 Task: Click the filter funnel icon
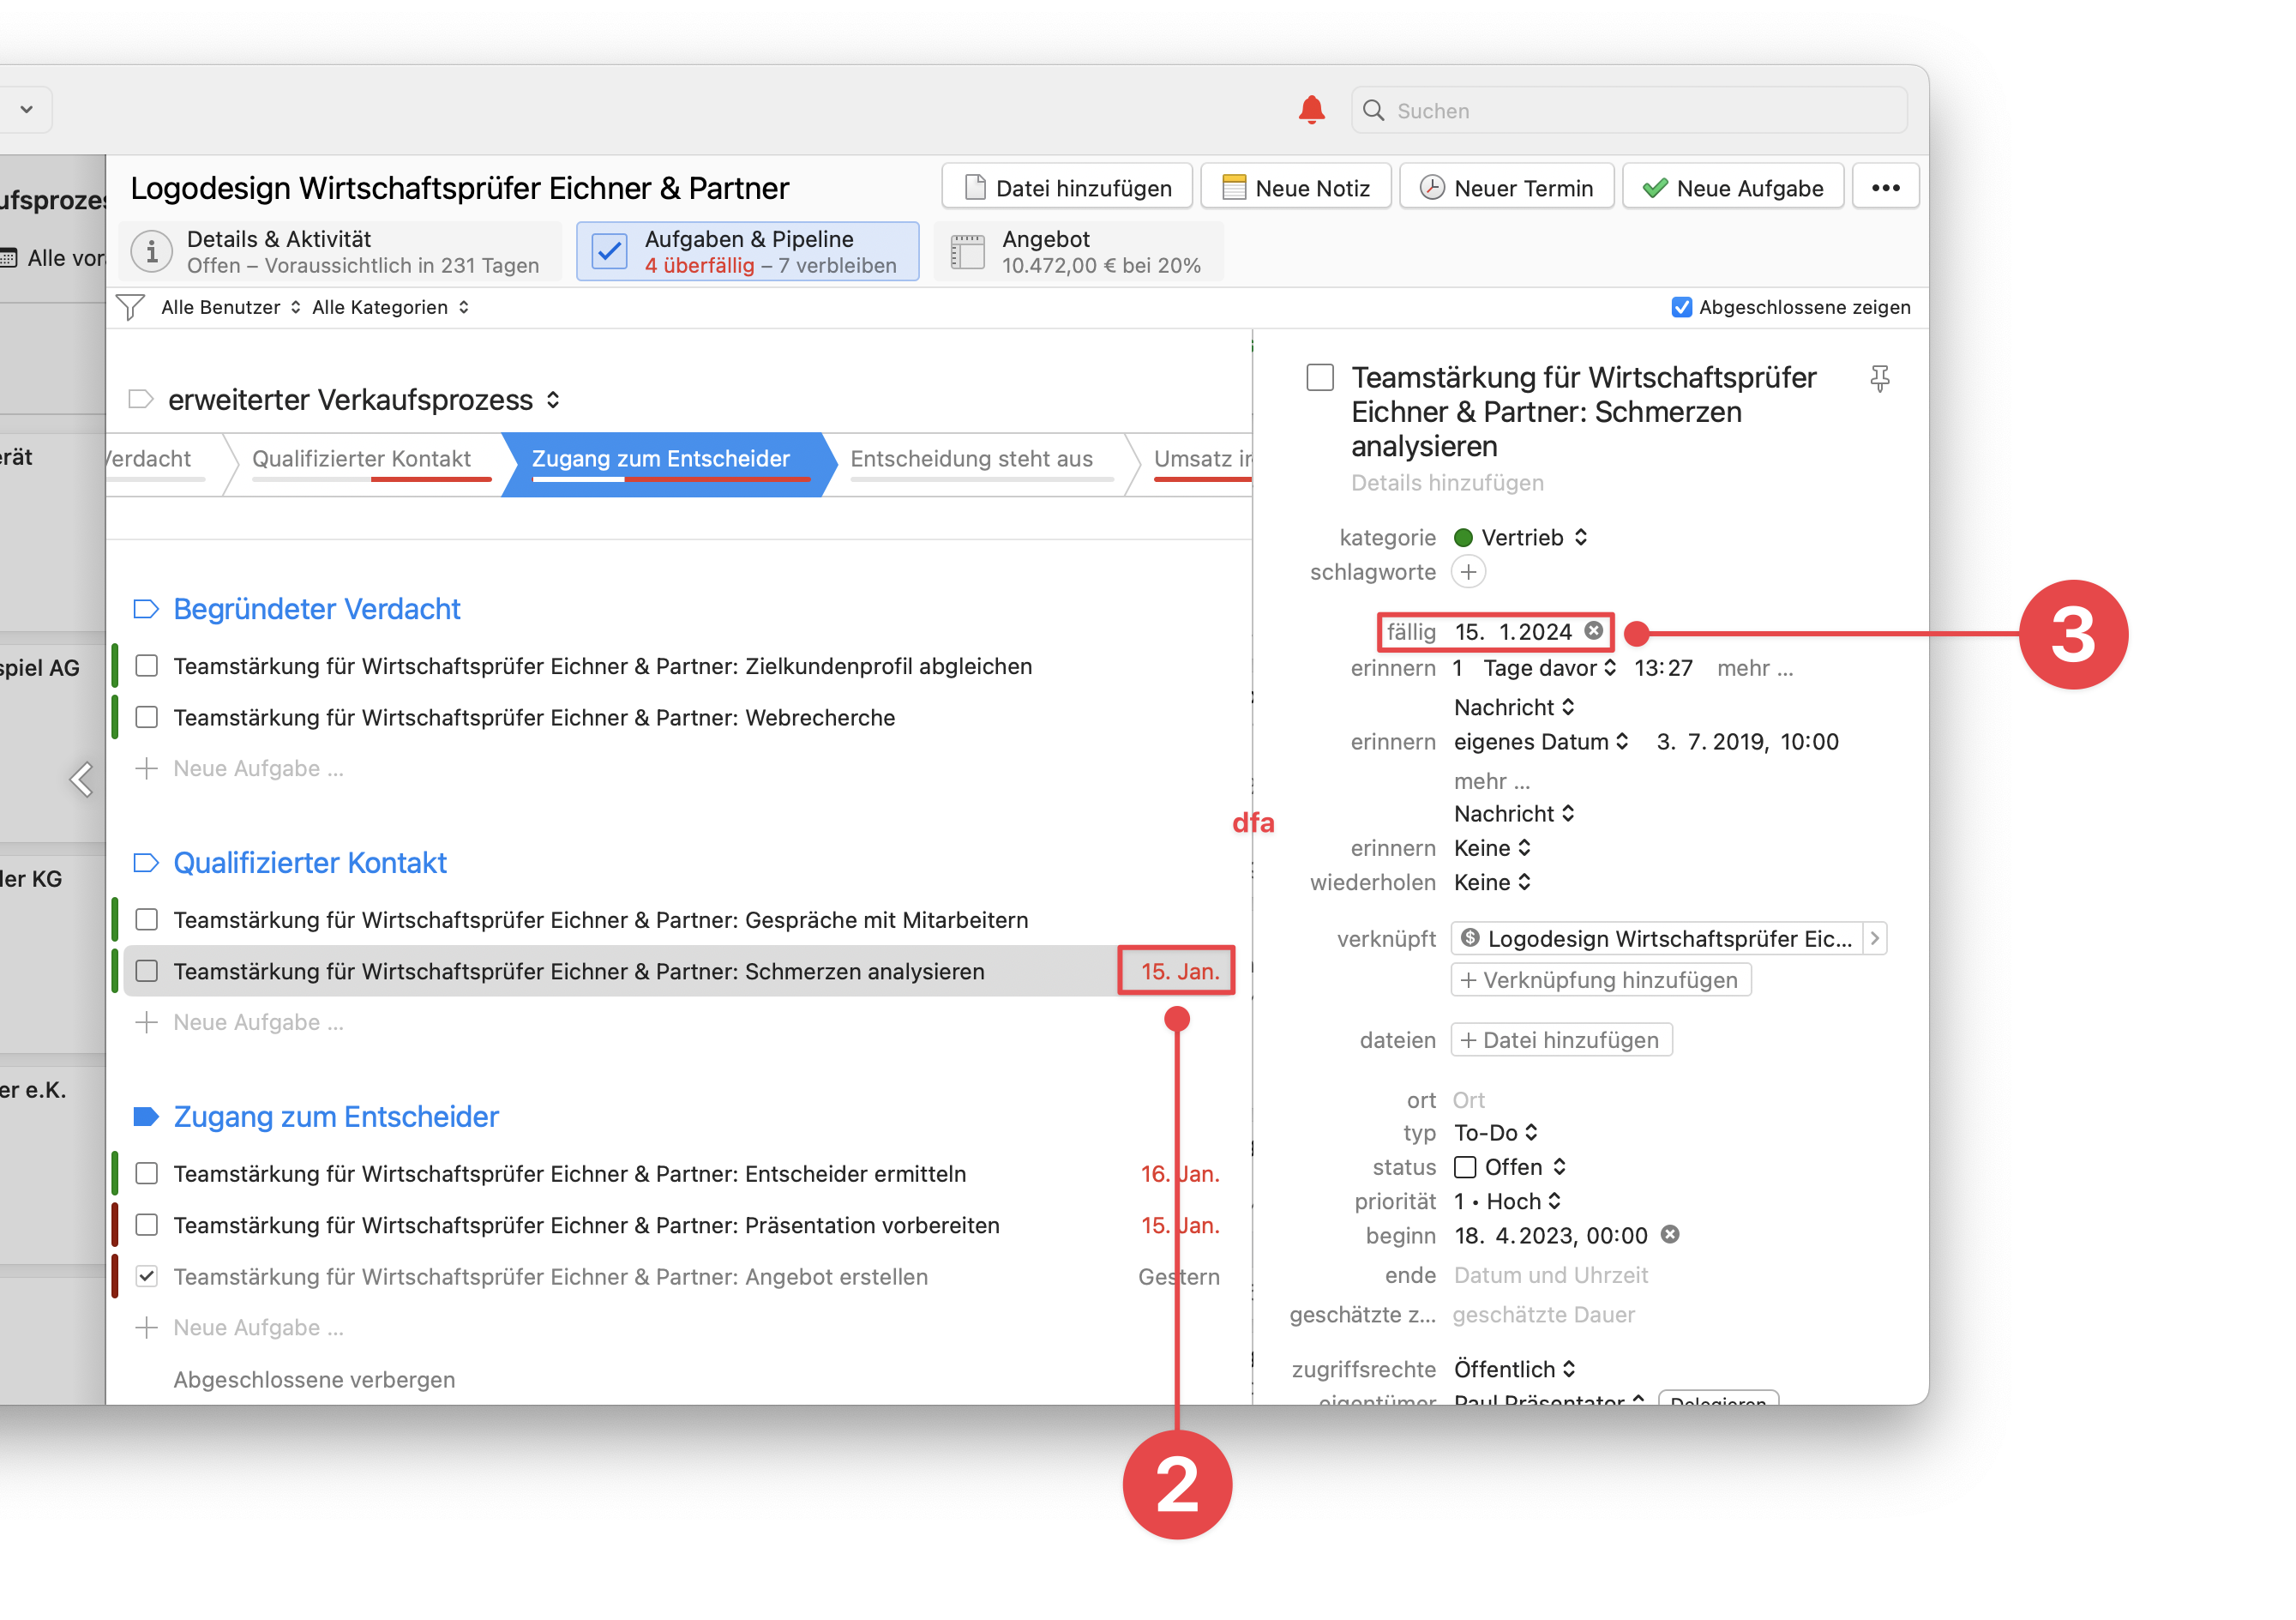click(x=130, y=307)
